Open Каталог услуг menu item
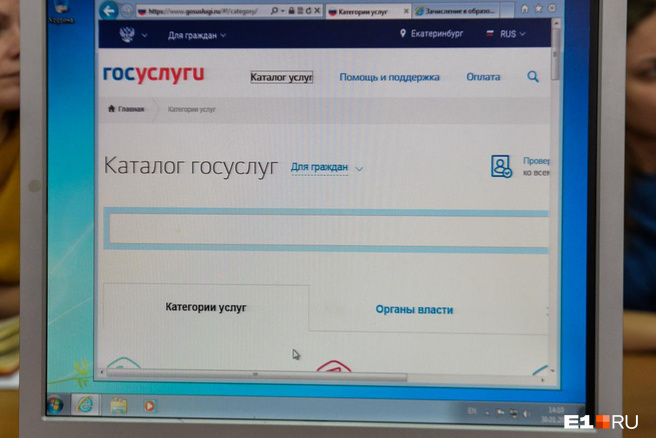This screenshot has height=438, width=656. pyautogui.click(x=282, y=77)
